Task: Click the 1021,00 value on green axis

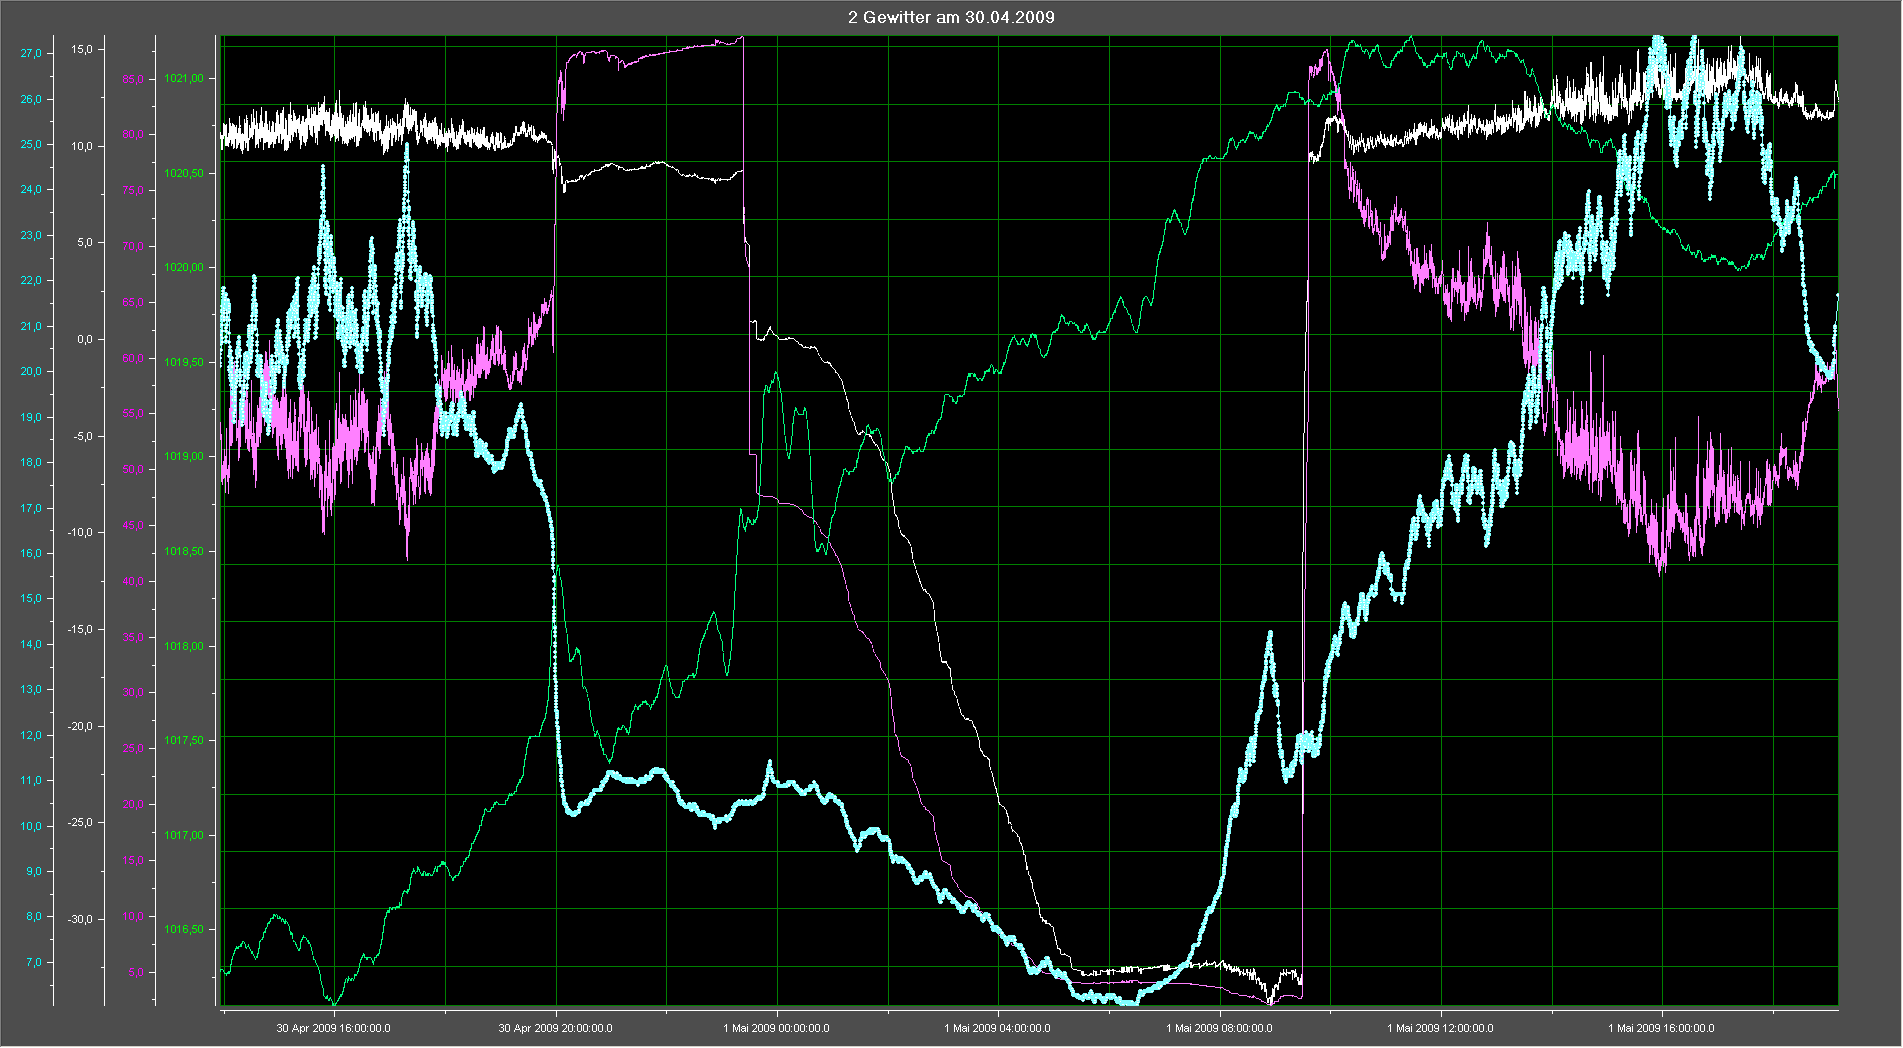Action: point(184,78)
